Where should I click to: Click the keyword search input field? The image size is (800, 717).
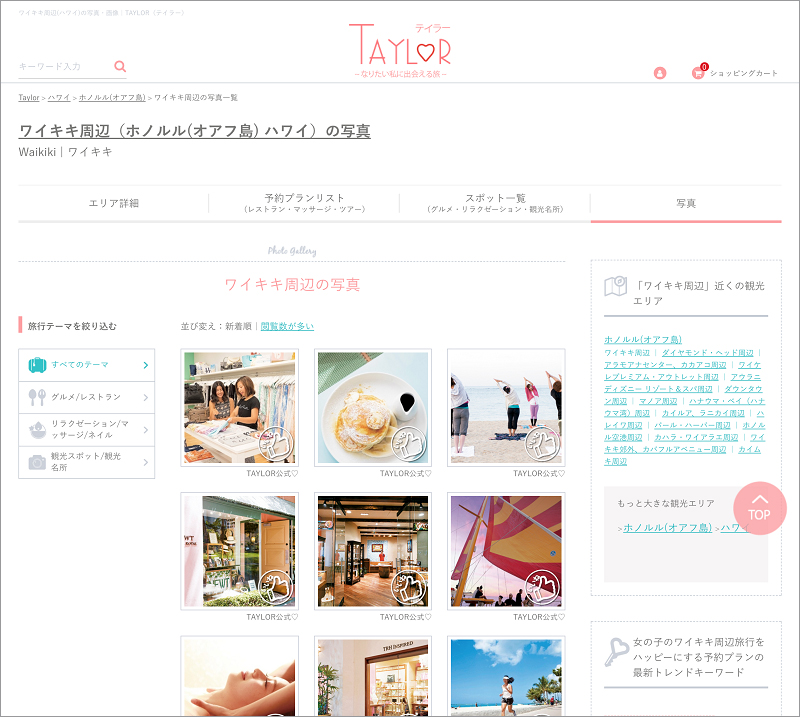pyautogui.click(x=64, y=67)
